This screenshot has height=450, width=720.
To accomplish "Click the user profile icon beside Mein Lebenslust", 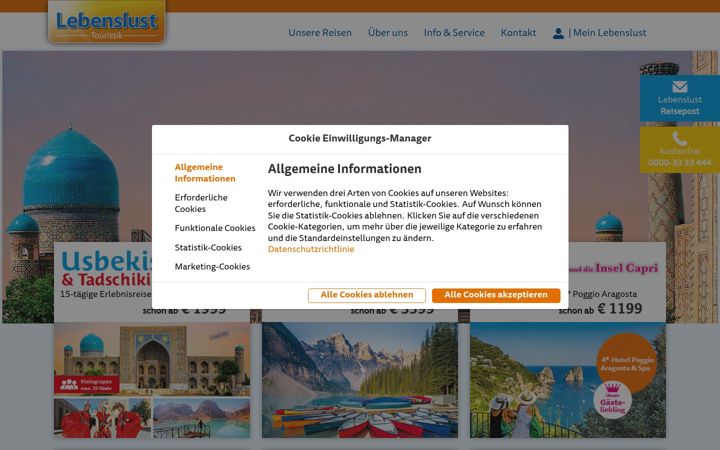I will point(558,33).
